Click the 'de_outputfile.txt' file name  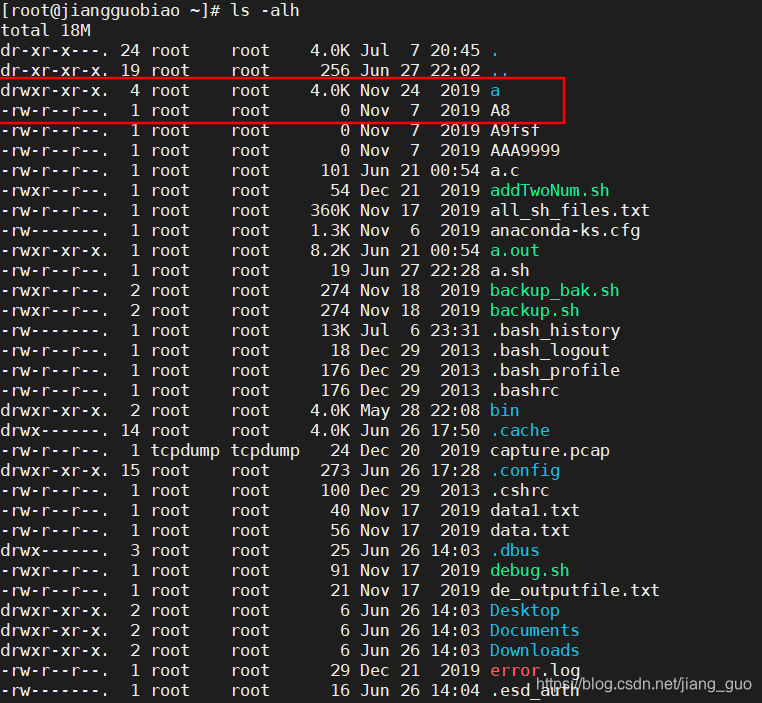574,590
